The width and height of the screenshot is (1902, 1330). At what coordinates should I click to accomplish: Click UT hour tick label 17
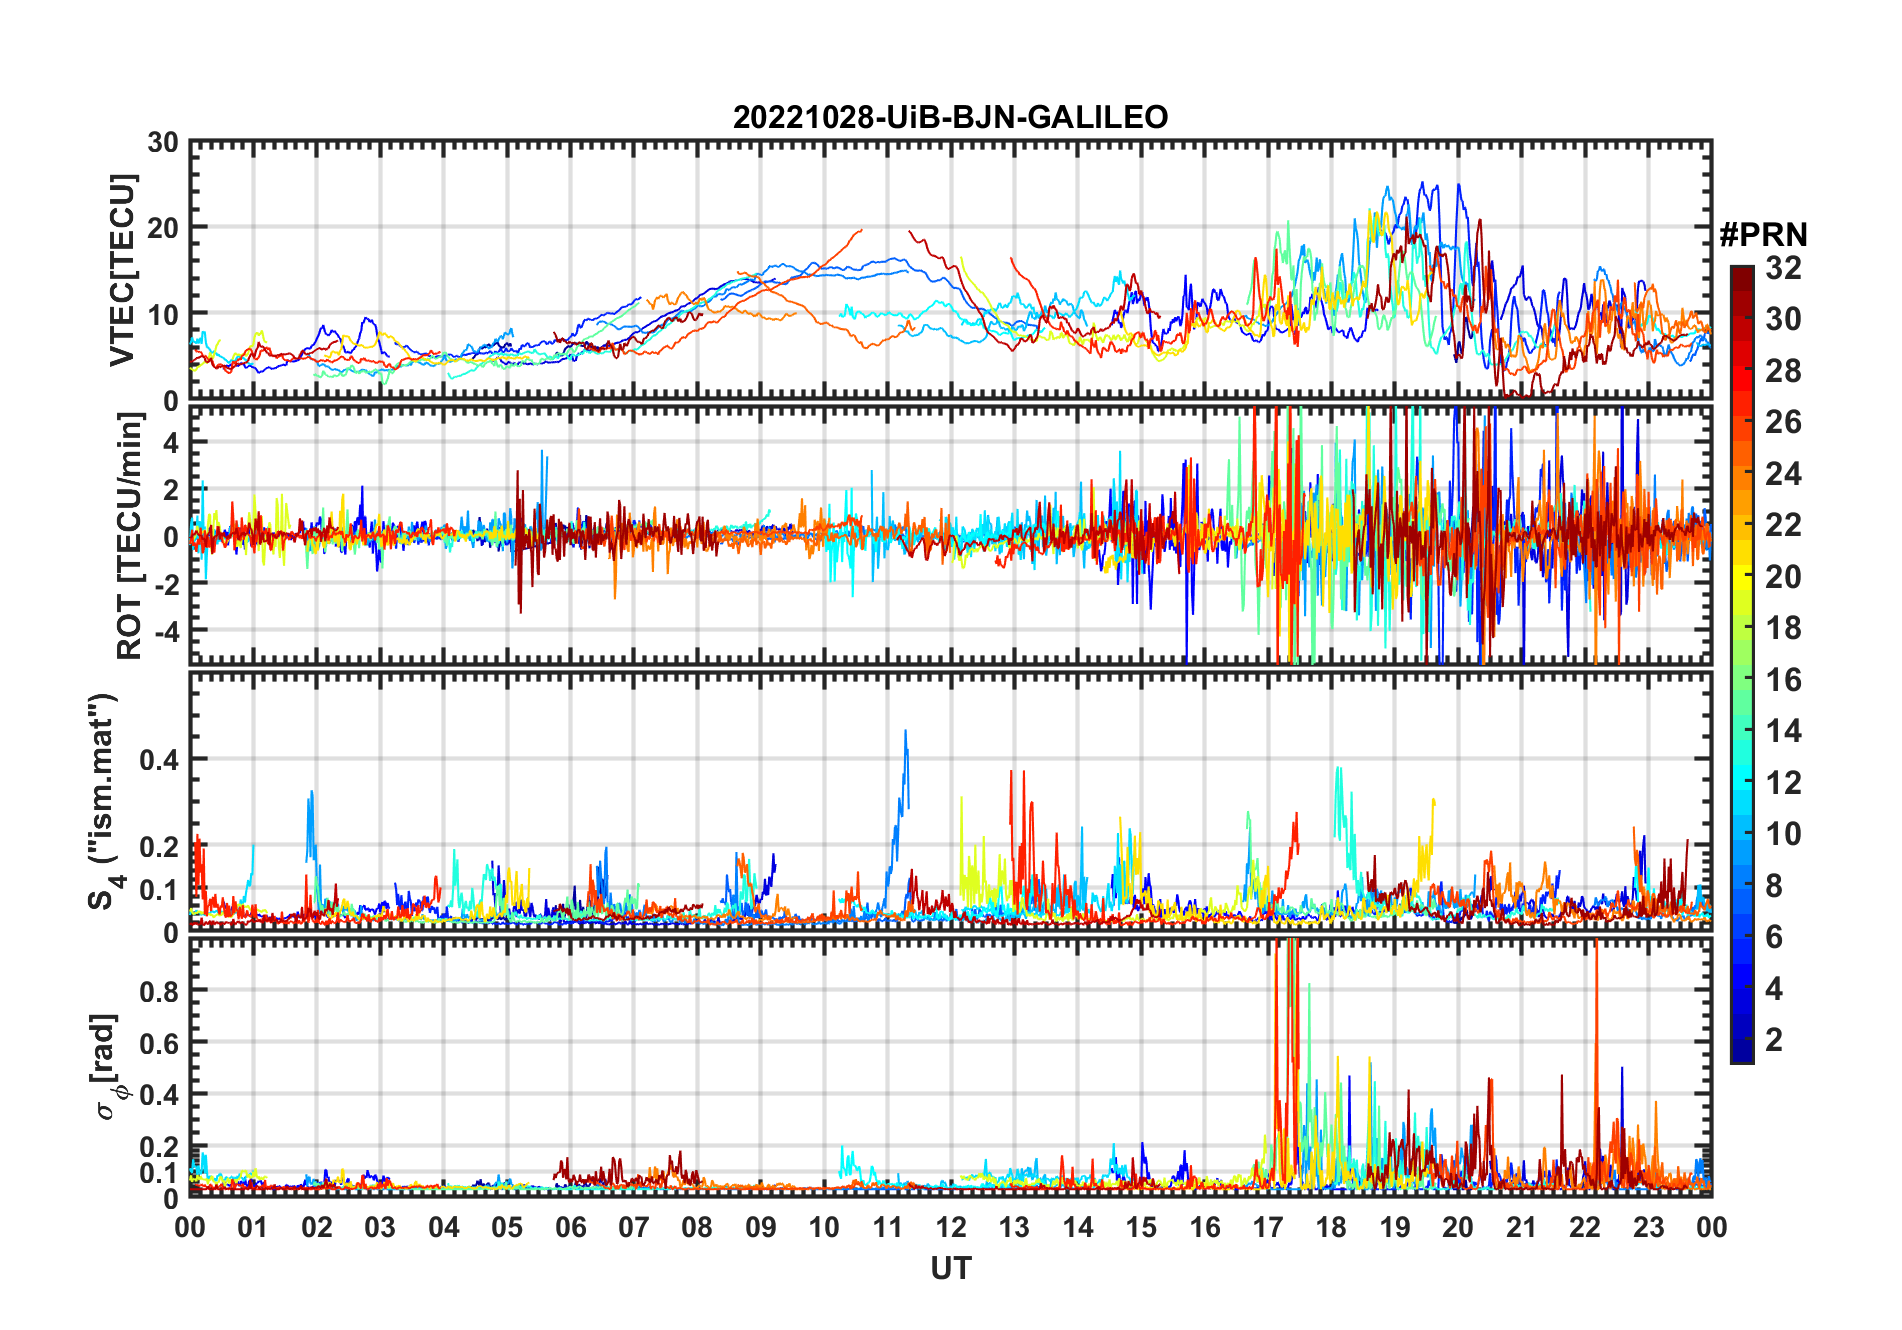(x=1268, y=1227)
